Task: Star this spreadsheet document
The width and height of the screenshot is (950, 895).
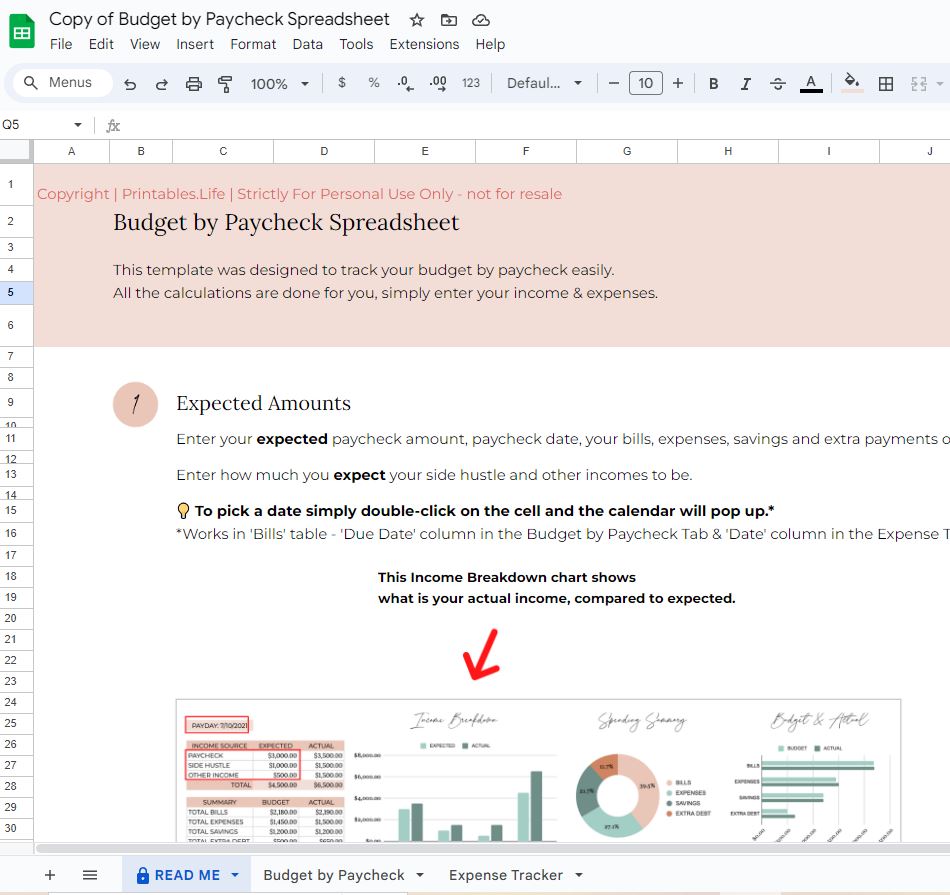Action: pyautogui.click(x=417, y=20)
